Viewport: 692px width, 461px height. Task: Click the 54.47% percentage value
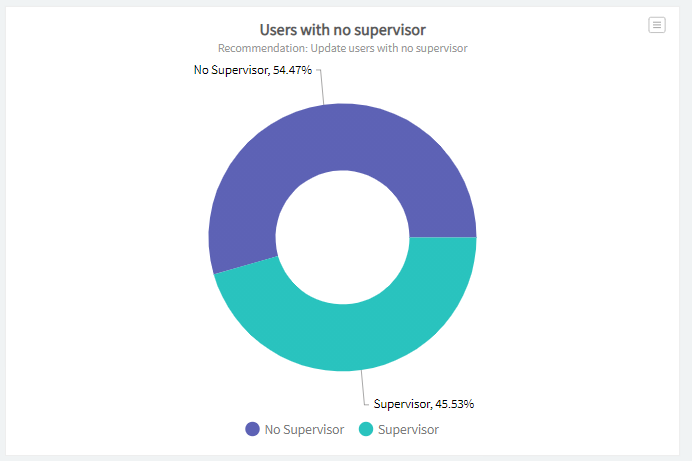point(292,69)
